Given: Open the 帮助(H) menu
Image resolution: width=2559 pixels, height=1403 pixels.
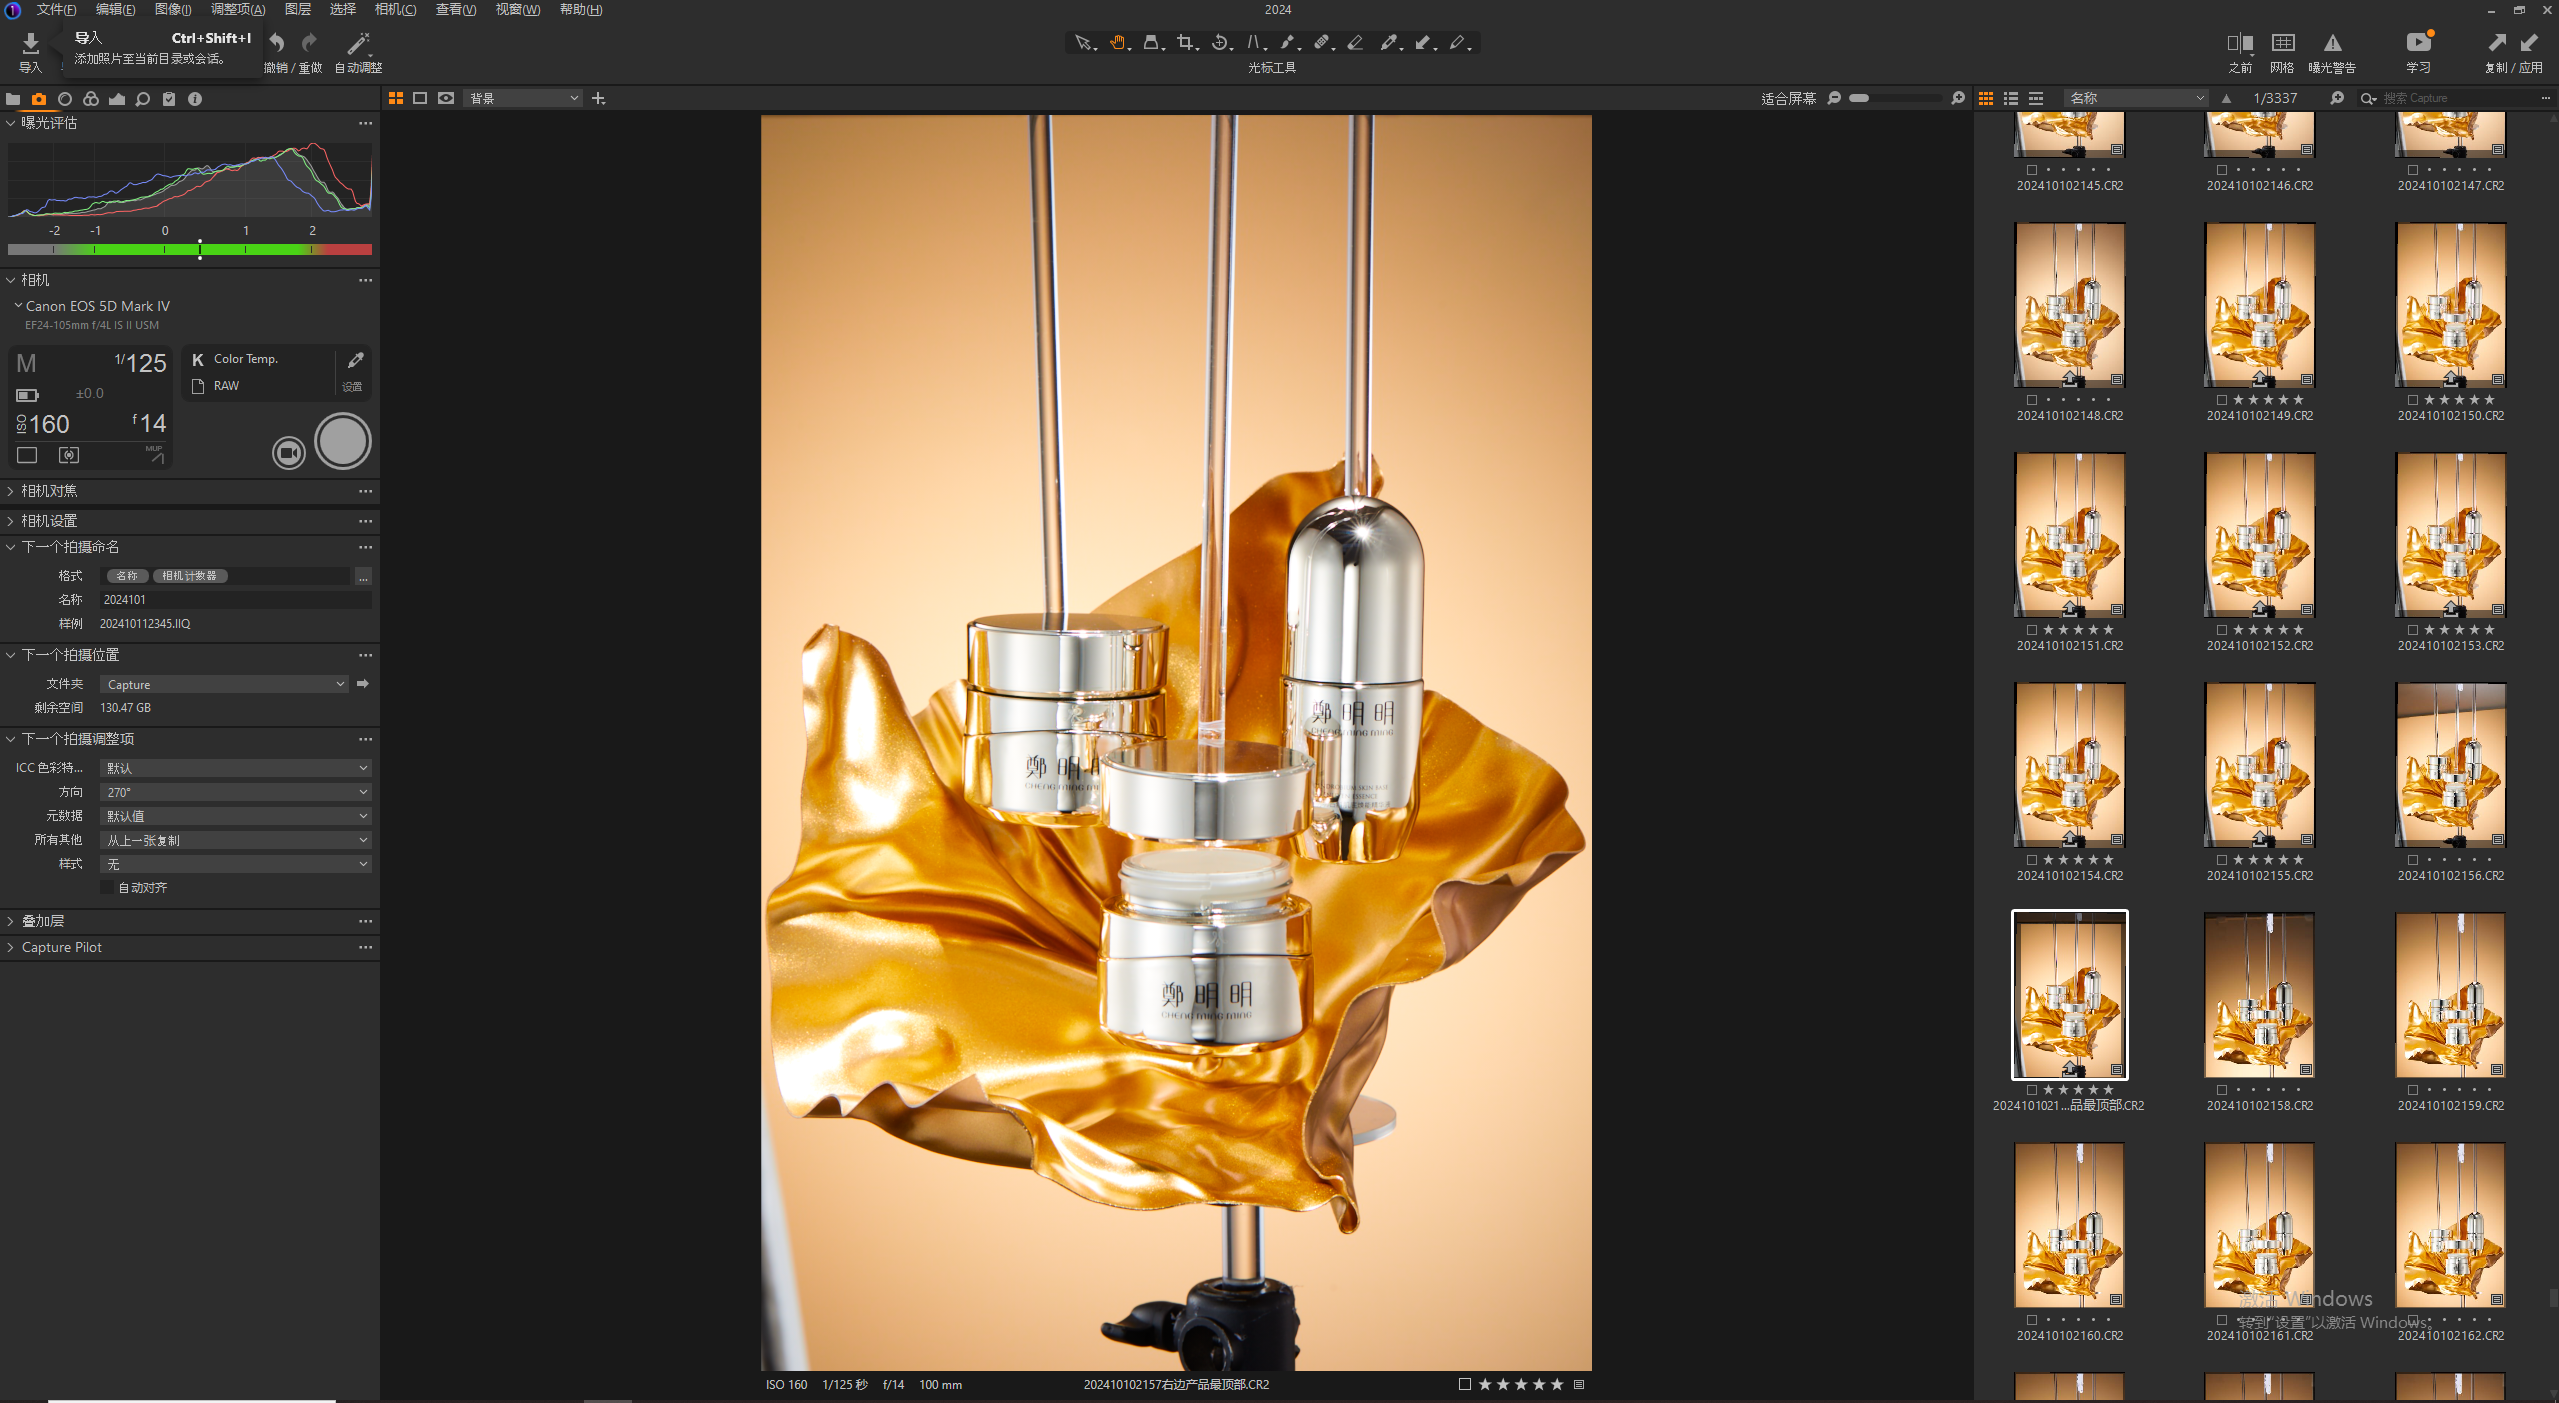Looking at the screenshot, I should pos(581,9).
